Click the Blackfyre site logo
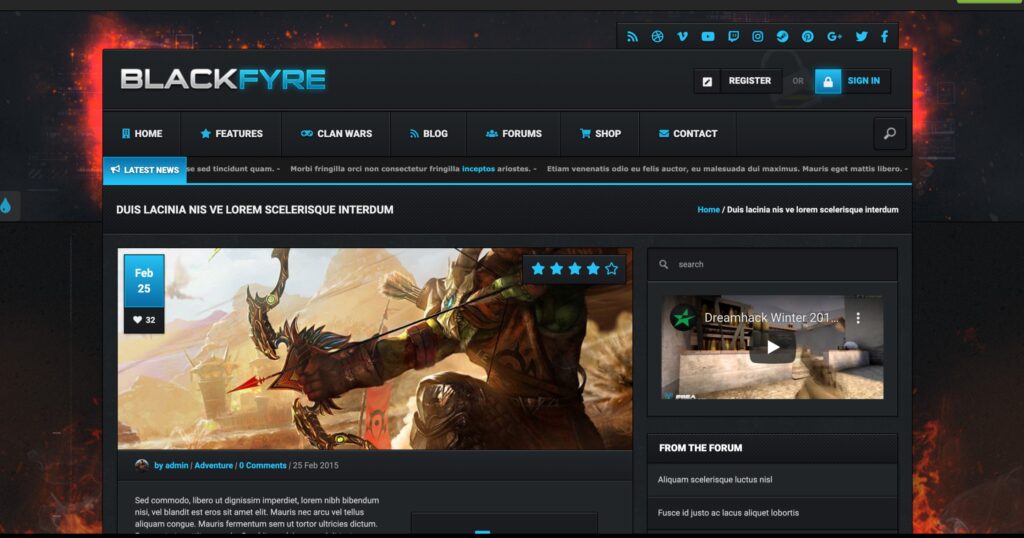1024x538 pixels. point(223,80)
